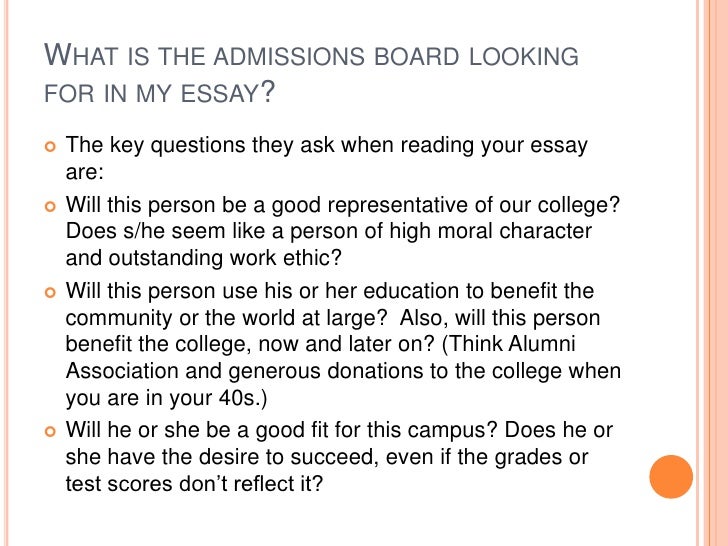Click the final line "test scores don't reflect it?"
Viewport: 728px width, 546px height.
tap(193, 482)
